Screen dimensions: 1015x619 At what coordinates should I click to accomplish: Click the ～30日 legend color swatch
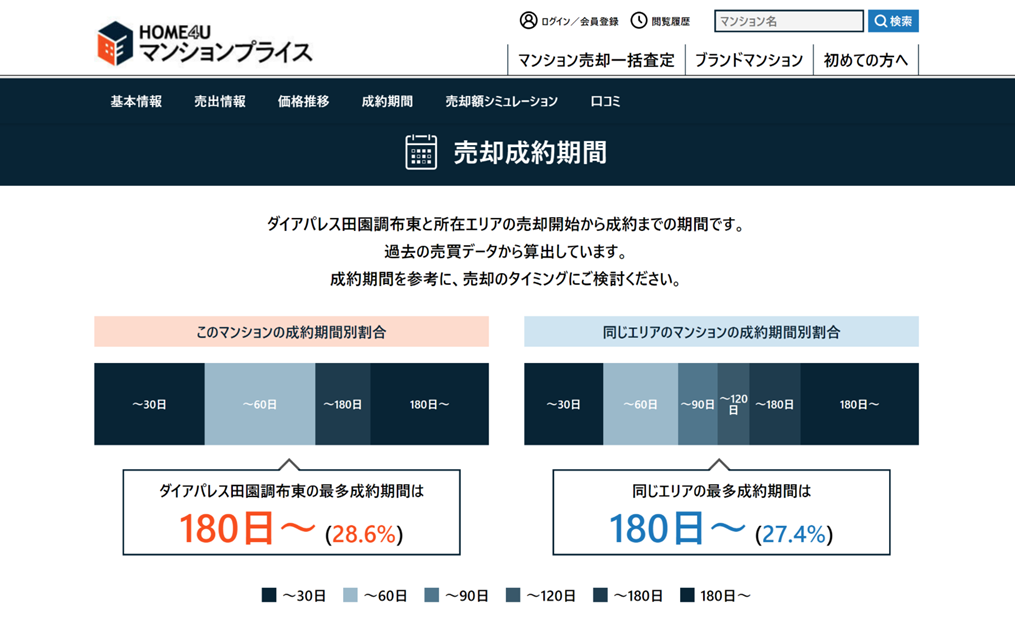point(269,595)
